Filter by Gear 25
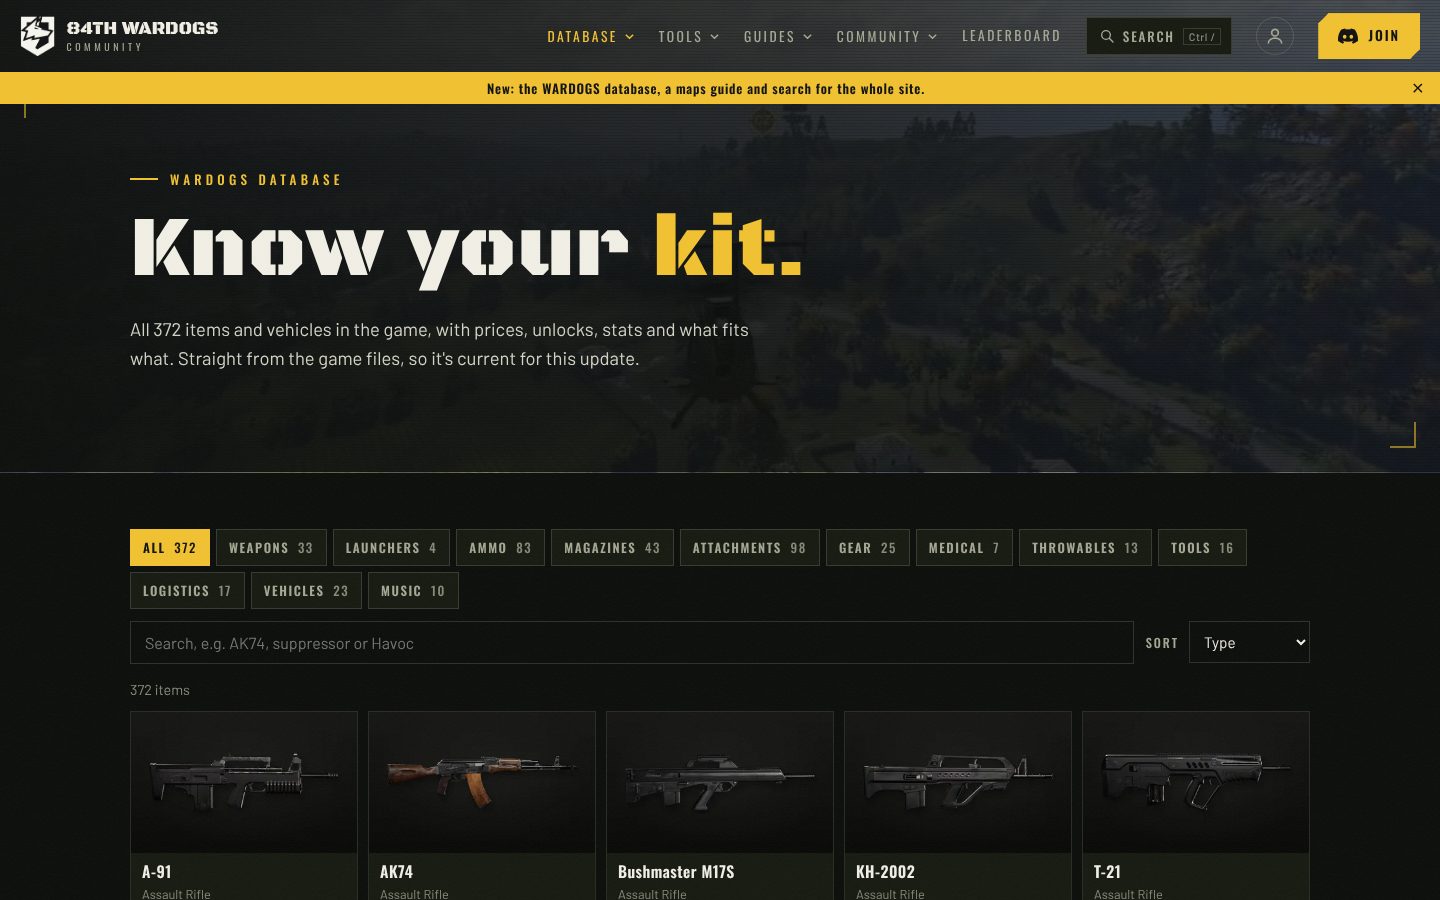 click(868, 547)
